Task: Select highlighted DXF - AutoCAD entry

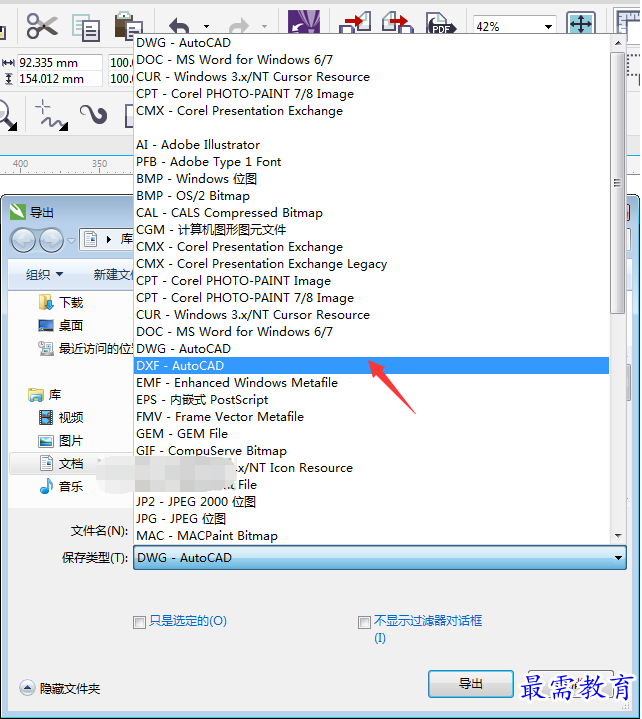Action: point(372,366)
